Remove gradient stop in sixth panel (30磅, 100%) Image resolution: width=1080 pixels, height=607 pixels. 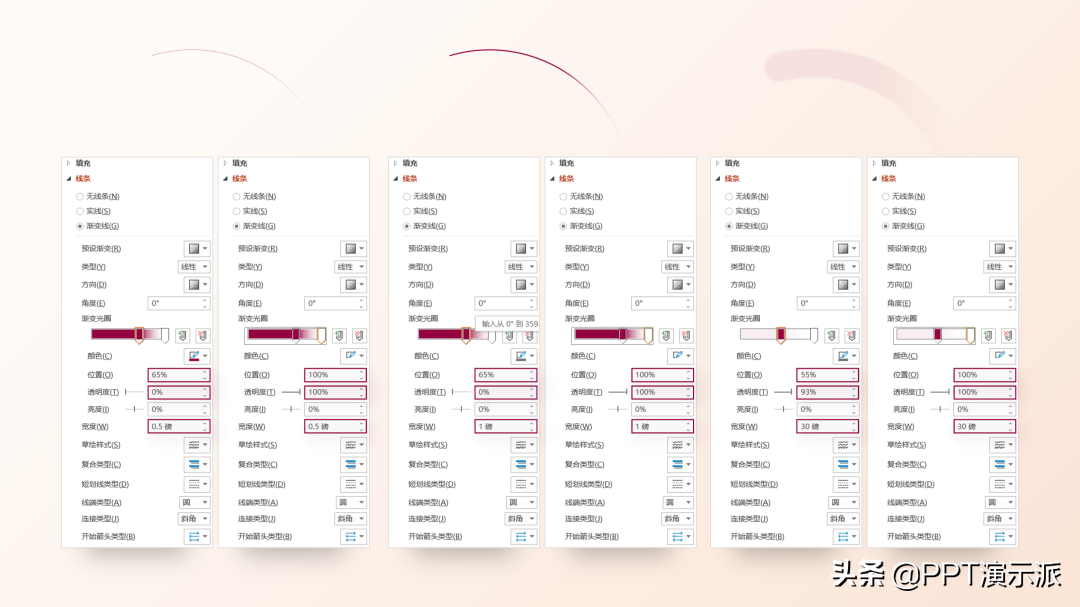point(1008,336)
